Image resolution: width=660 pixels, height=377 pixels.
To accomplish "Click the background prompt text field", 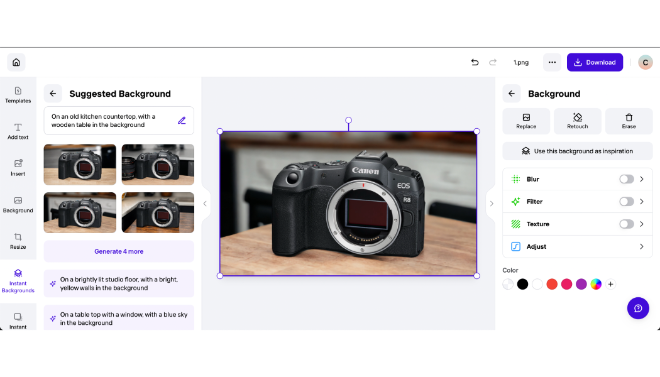I will (119, 121).
